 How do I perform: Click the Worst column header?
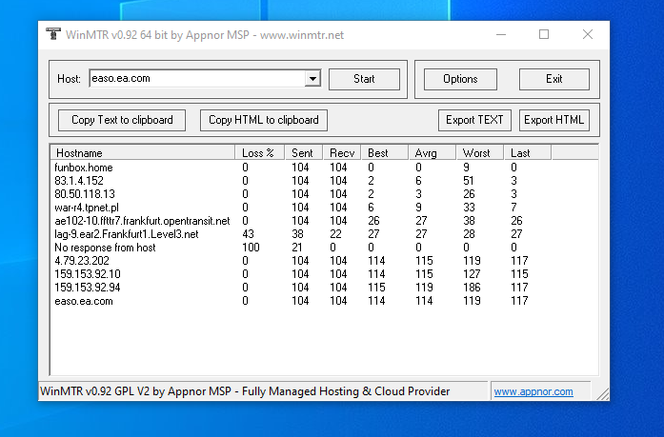pyautogui.click(x=480, y=153)
